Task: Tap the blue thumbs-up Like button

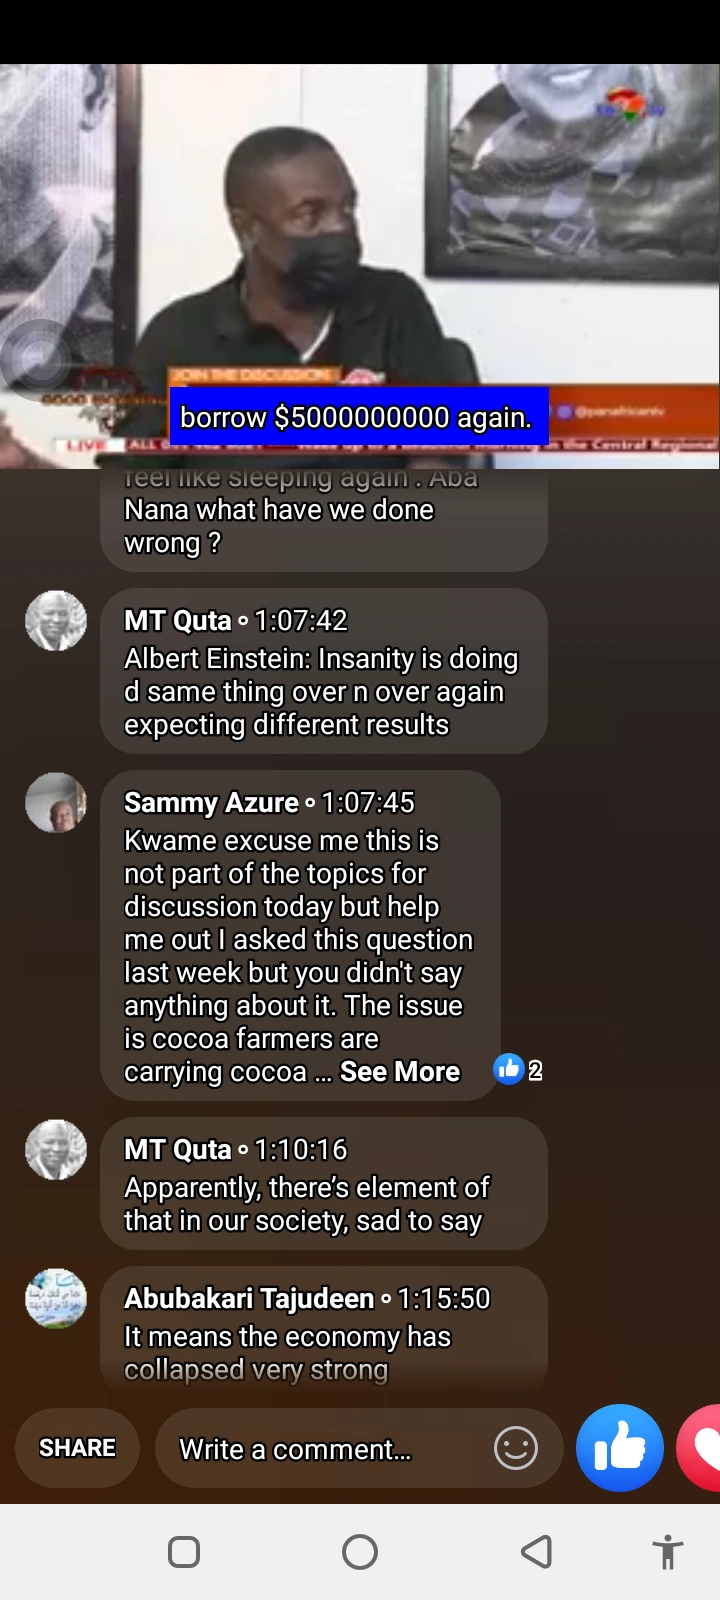Action: click(x=620, y=1448)
